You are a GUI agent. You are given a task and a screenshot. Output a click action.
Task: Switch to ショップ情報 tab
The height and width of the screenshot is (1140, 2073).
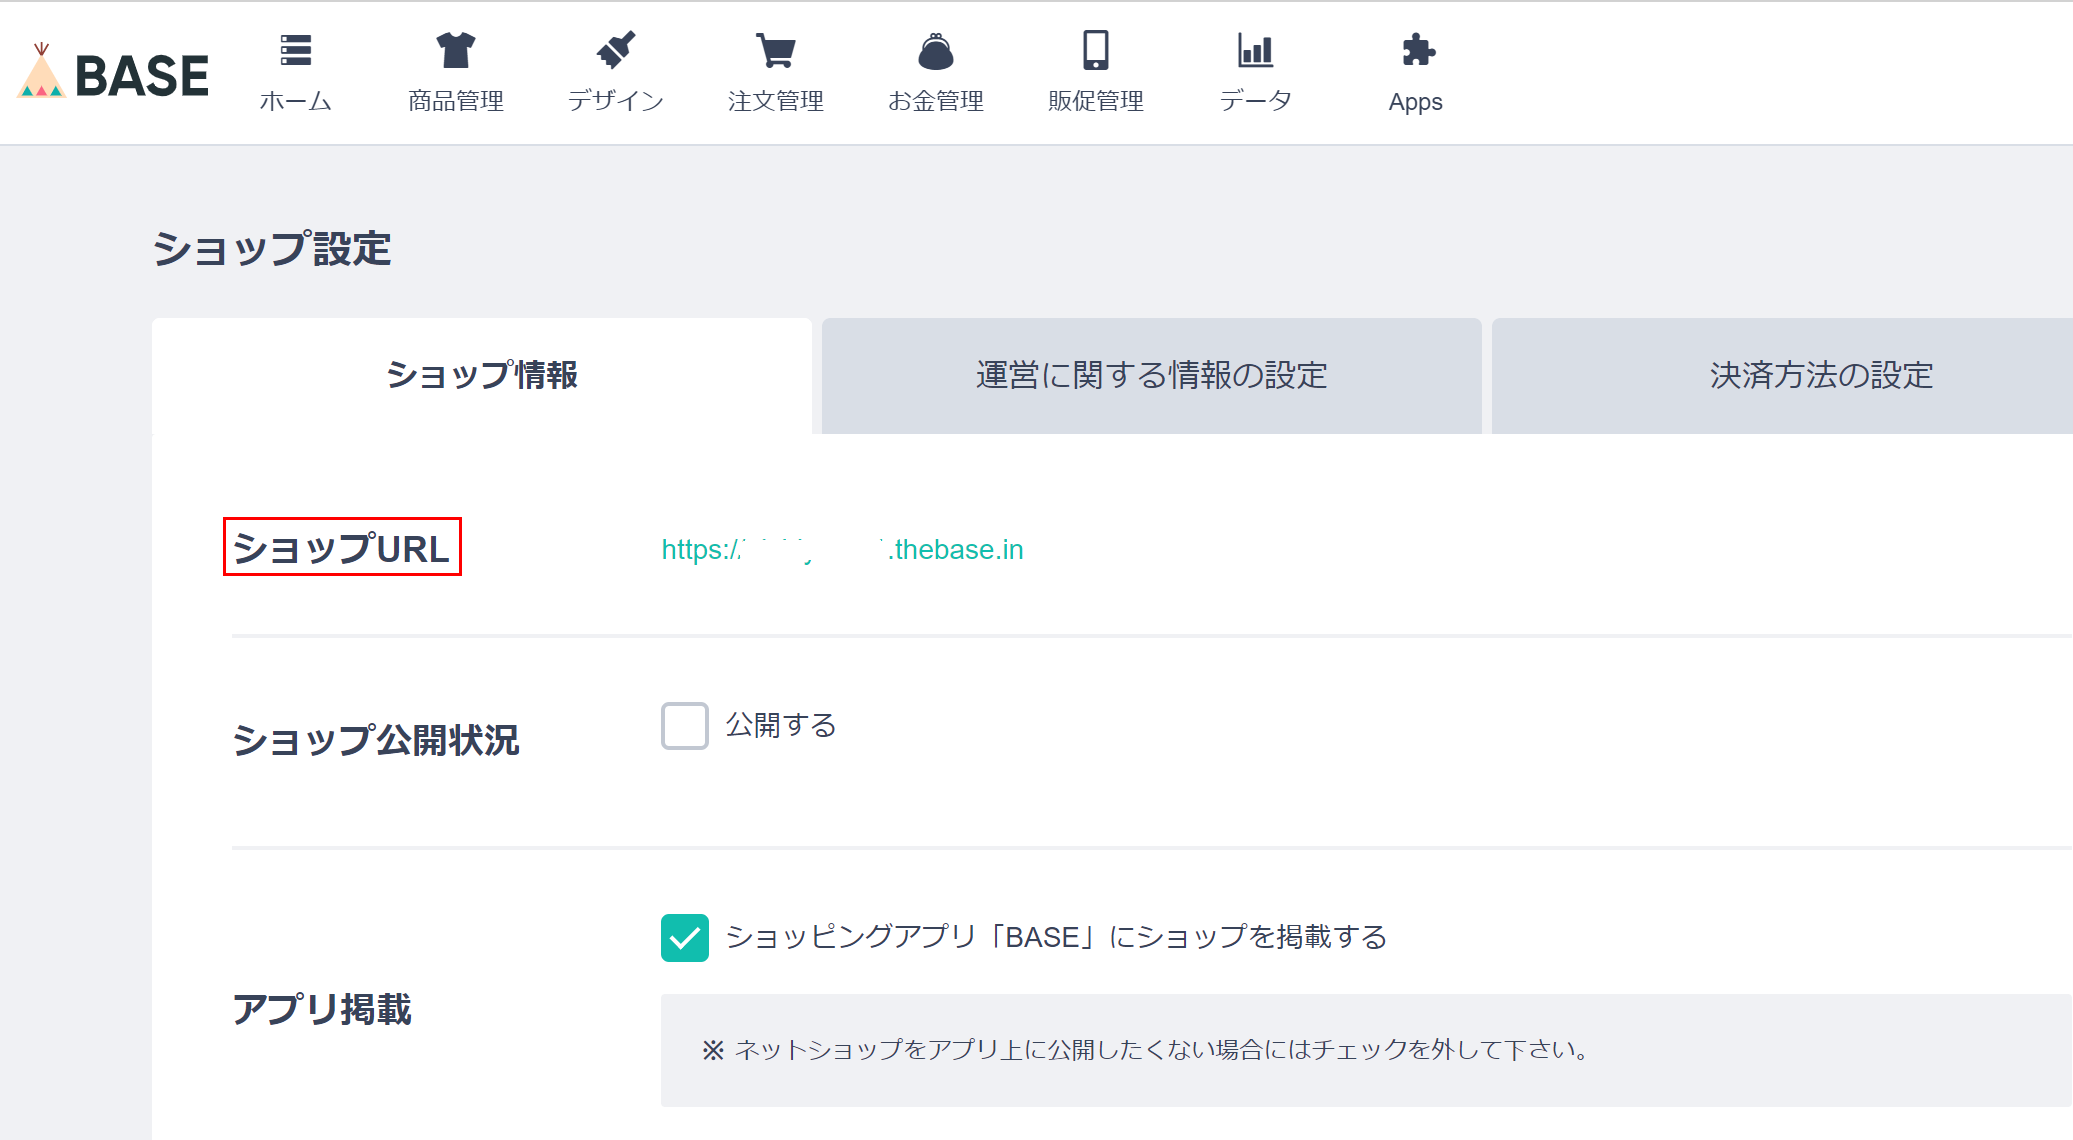pyautogui.click(x=482, y=376)
